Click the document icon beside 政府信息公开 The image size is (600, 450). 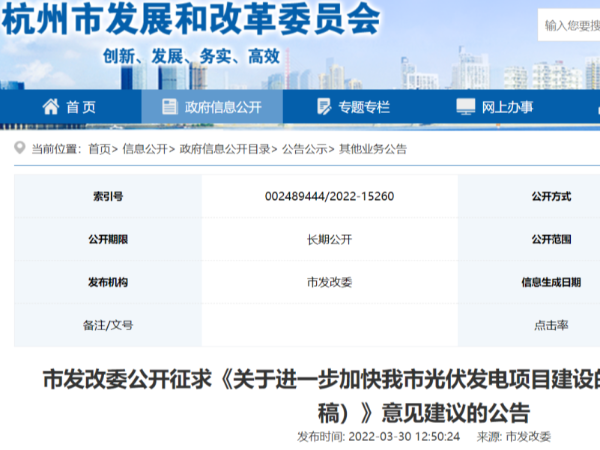tap(168, 107)
